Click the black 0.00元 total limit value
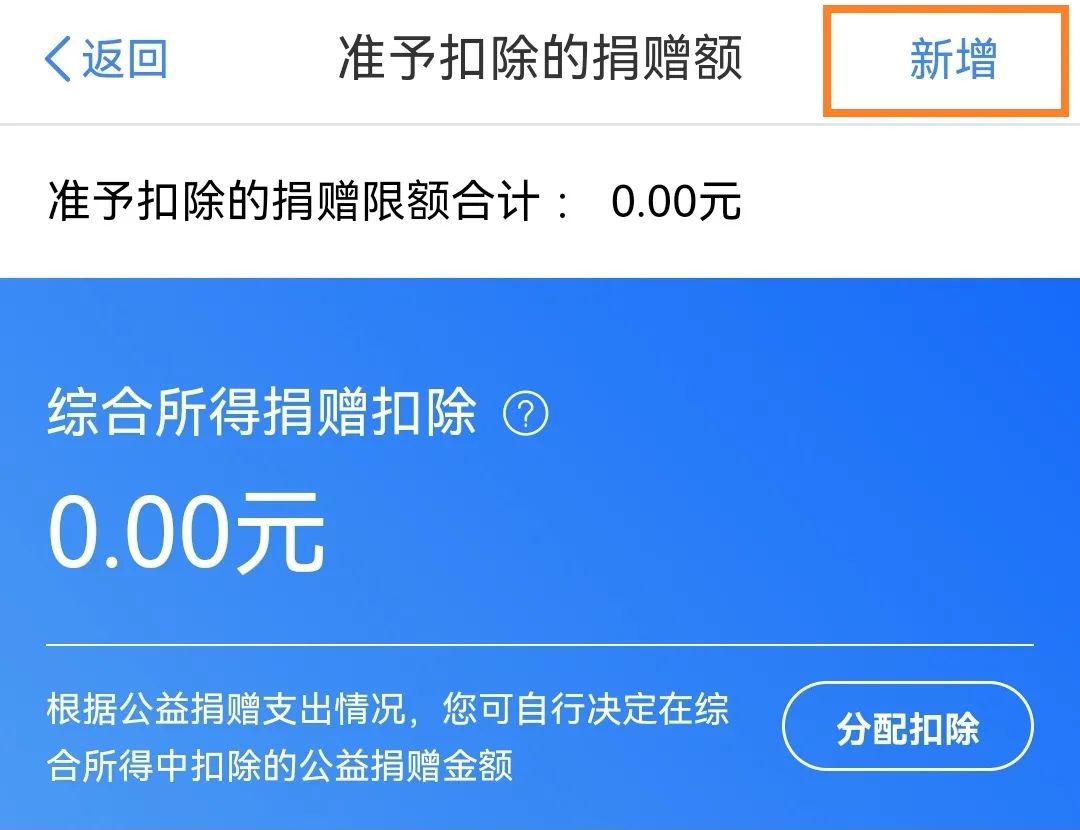 676,201
